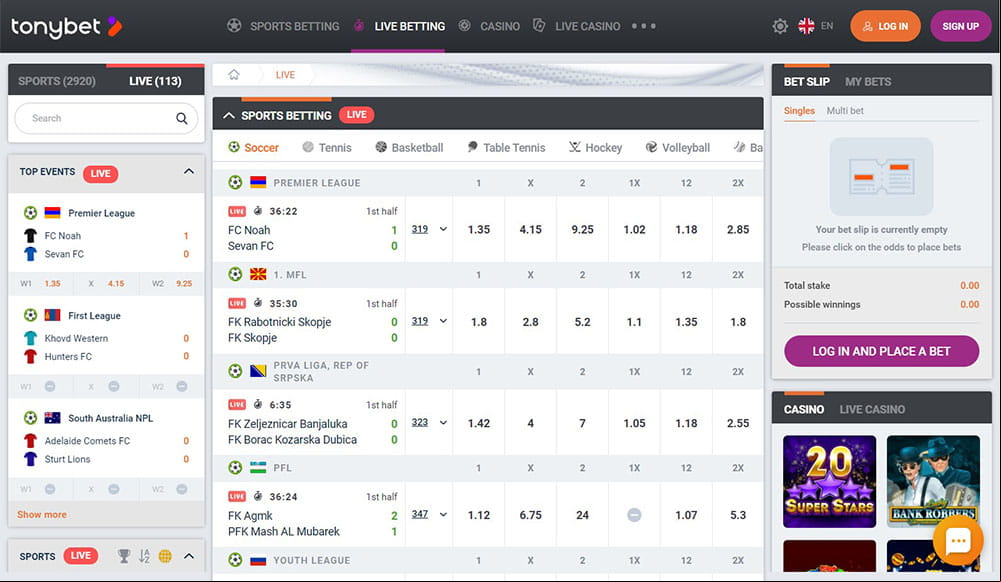Select the UK flag language icon

tap(806, 26)
